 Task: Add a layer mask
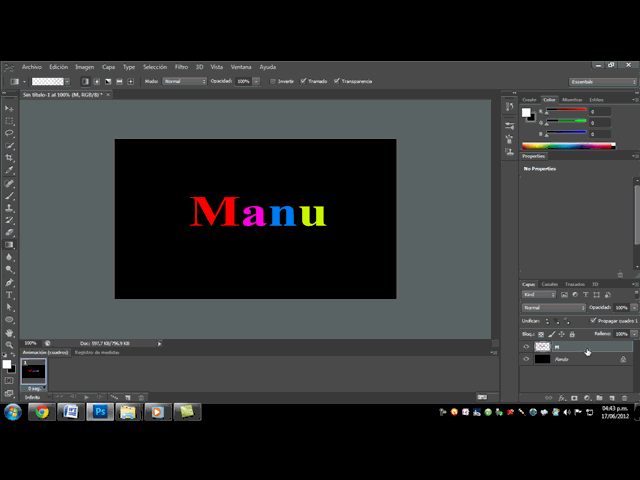click(574, 398)
